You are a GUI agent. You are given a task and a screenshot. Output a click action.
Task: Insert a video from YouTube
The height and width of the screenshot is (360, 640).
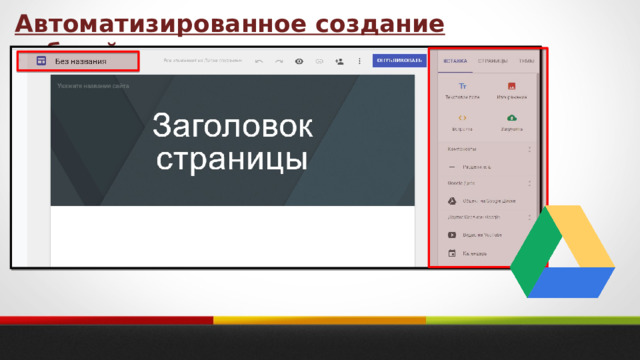click(x=475, y=235)
